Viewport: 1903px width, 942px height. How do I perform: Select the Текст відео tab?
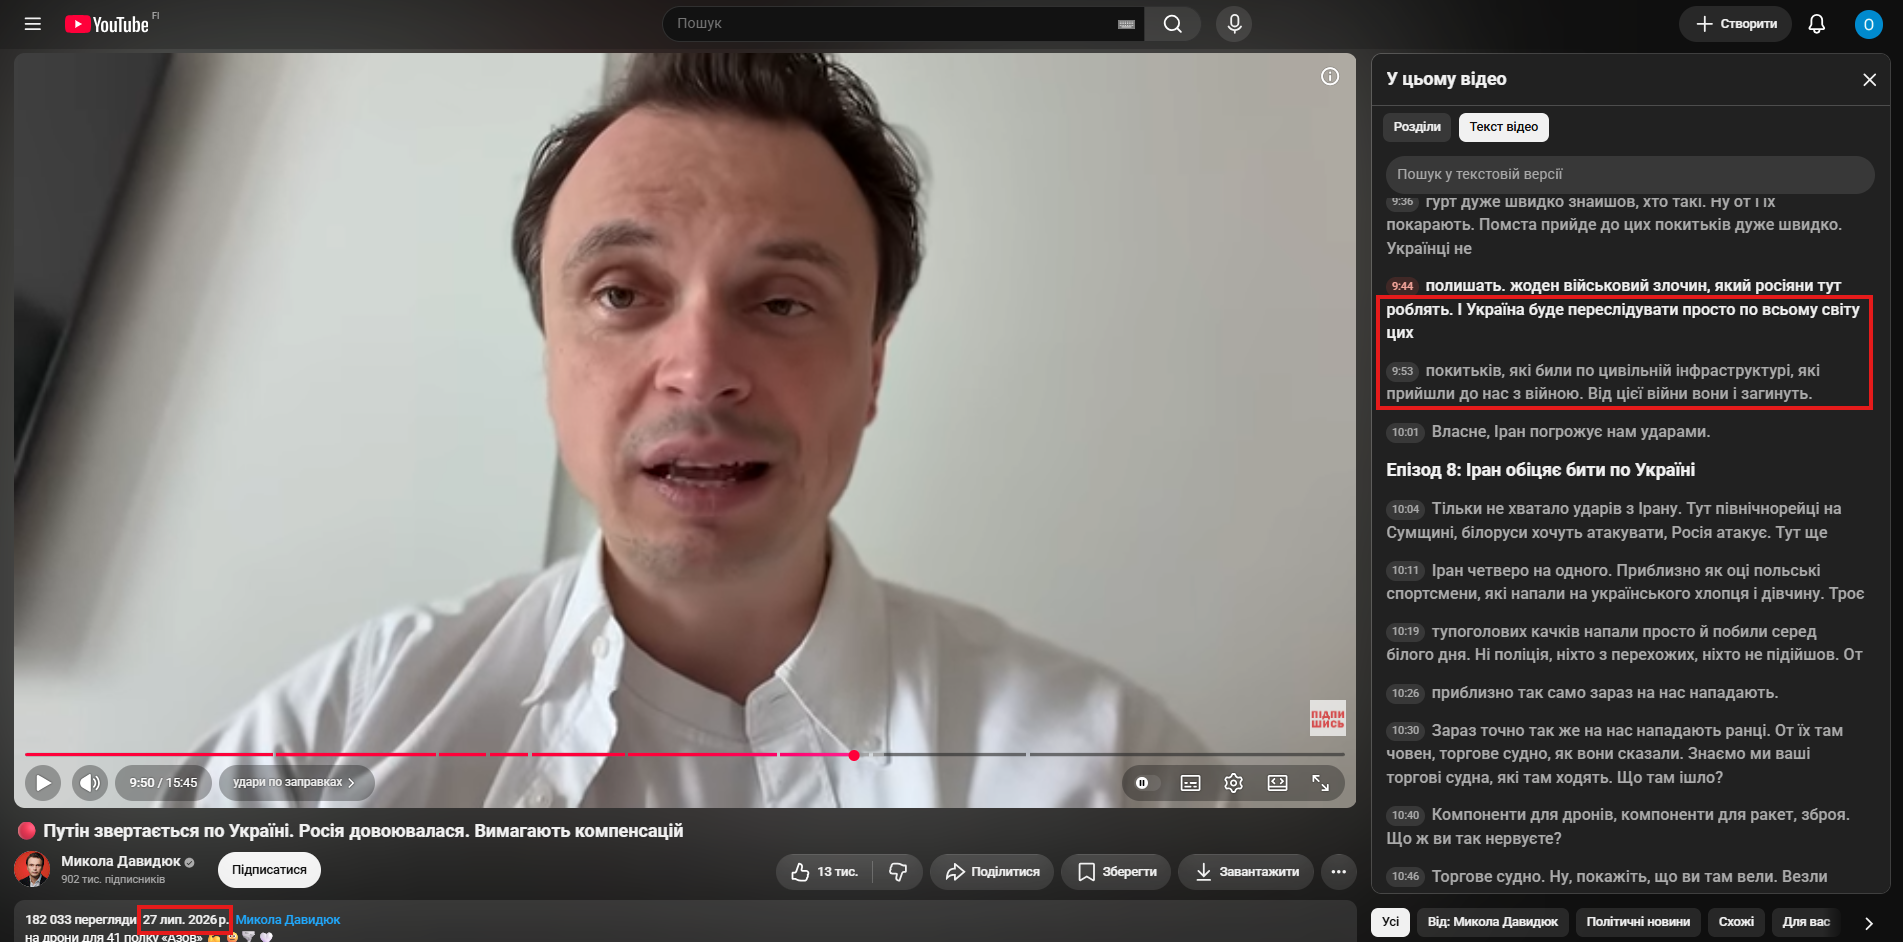(x=1503, y=127)
